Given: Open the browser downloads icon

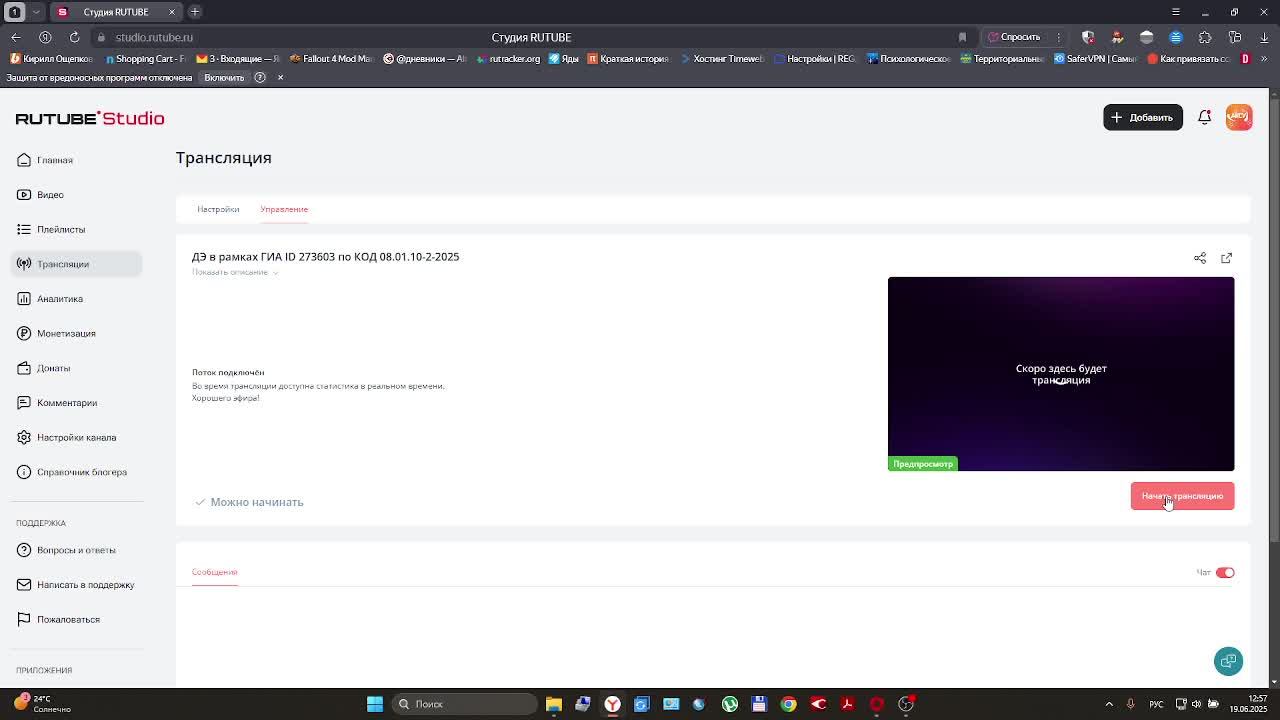Looking at the screenshot, I should tap(1264, 37).
